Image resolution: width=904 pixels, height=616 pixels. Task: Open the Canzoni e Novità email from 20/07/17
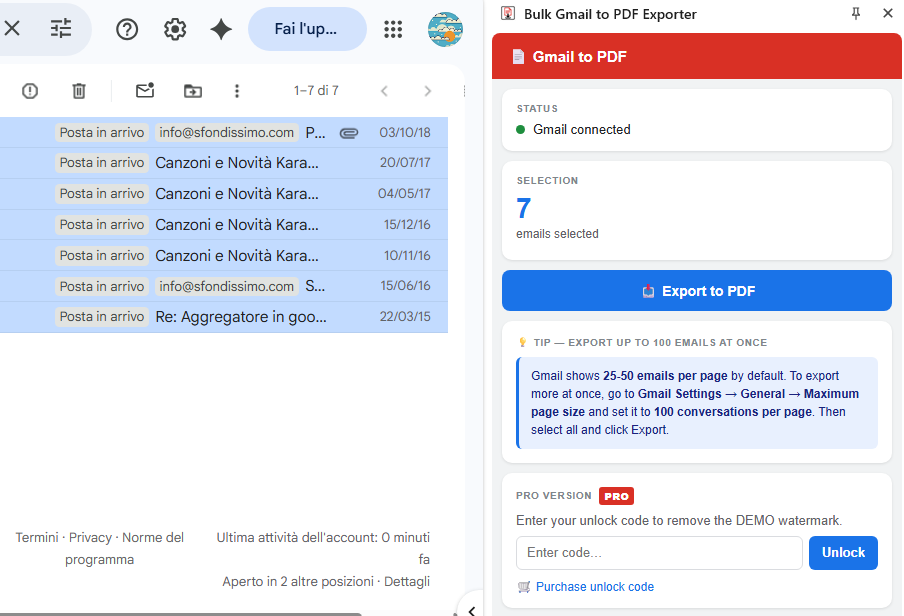224,163
